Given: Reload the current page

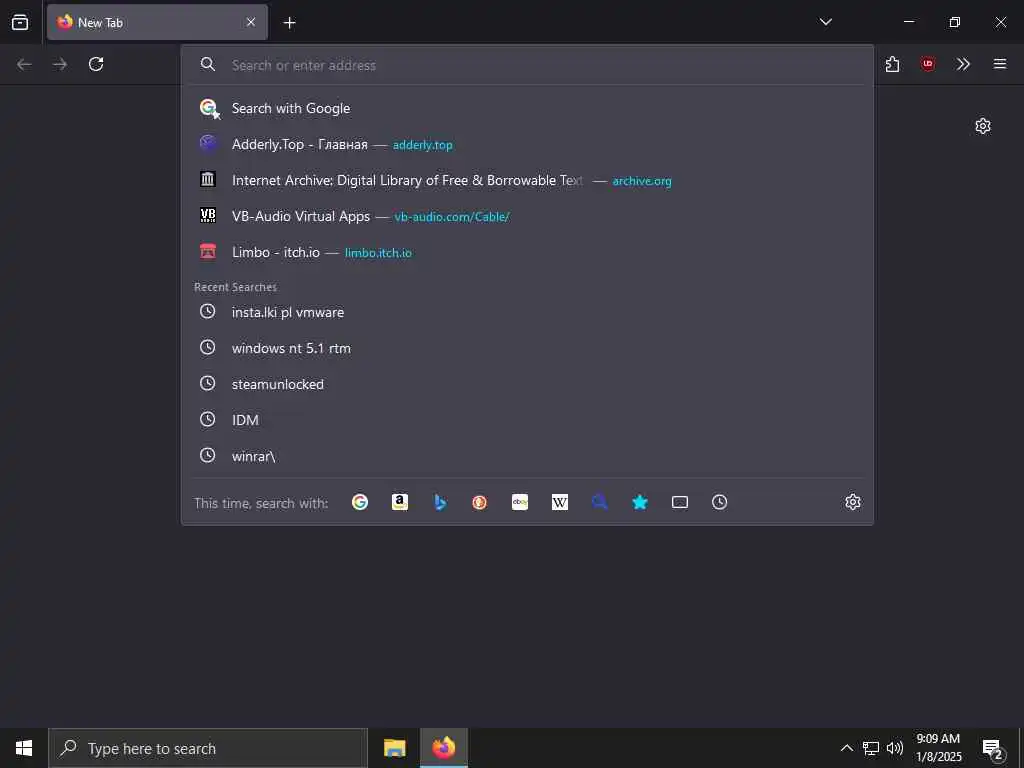Looking at the screenshot, I should tap(96, 64).
